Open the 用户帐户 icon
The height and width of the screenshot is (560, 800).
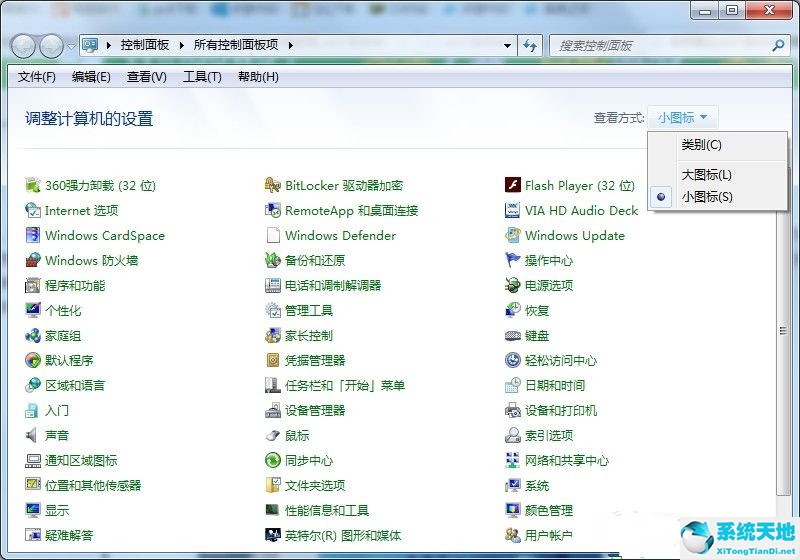pyautogui.click(x=513, y=535)
